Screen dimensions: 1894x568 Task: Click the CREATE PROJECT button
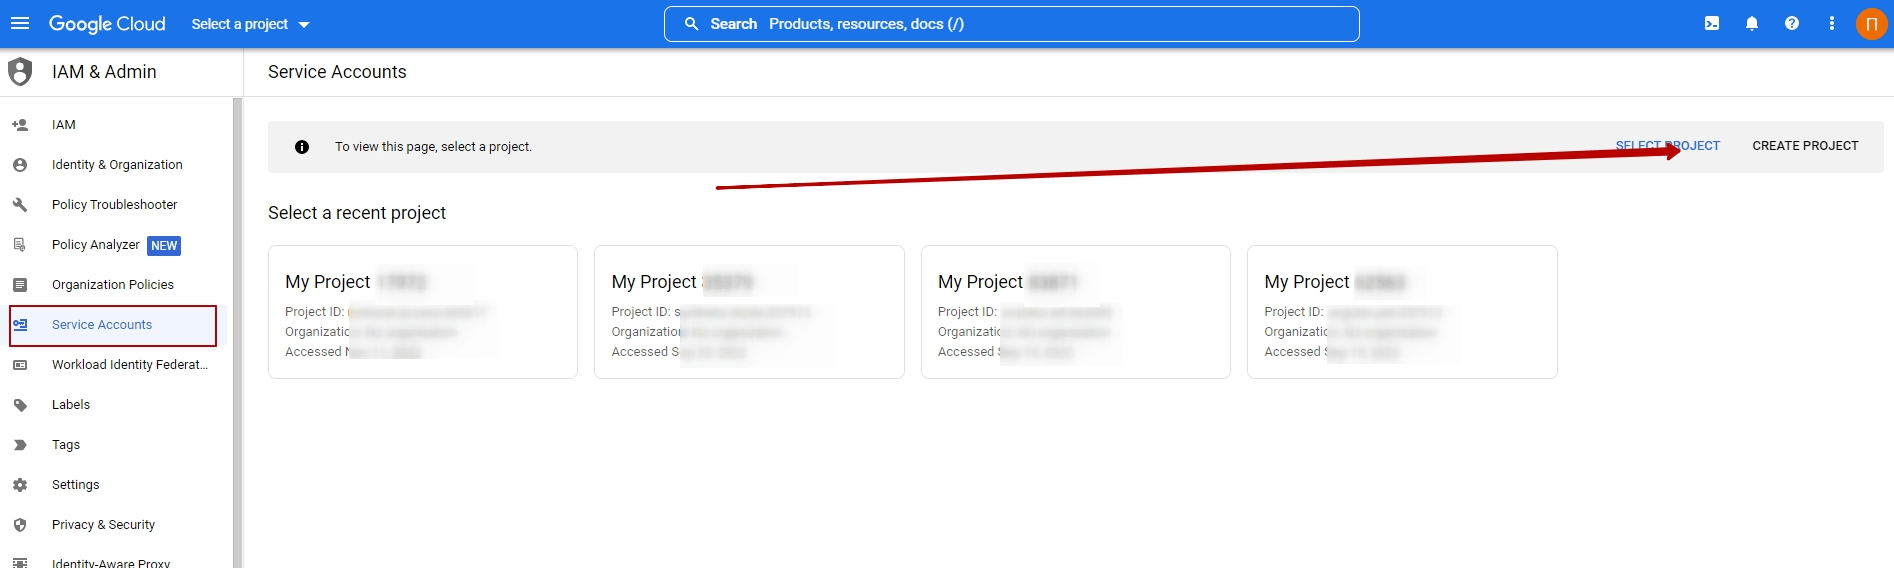1805,146
